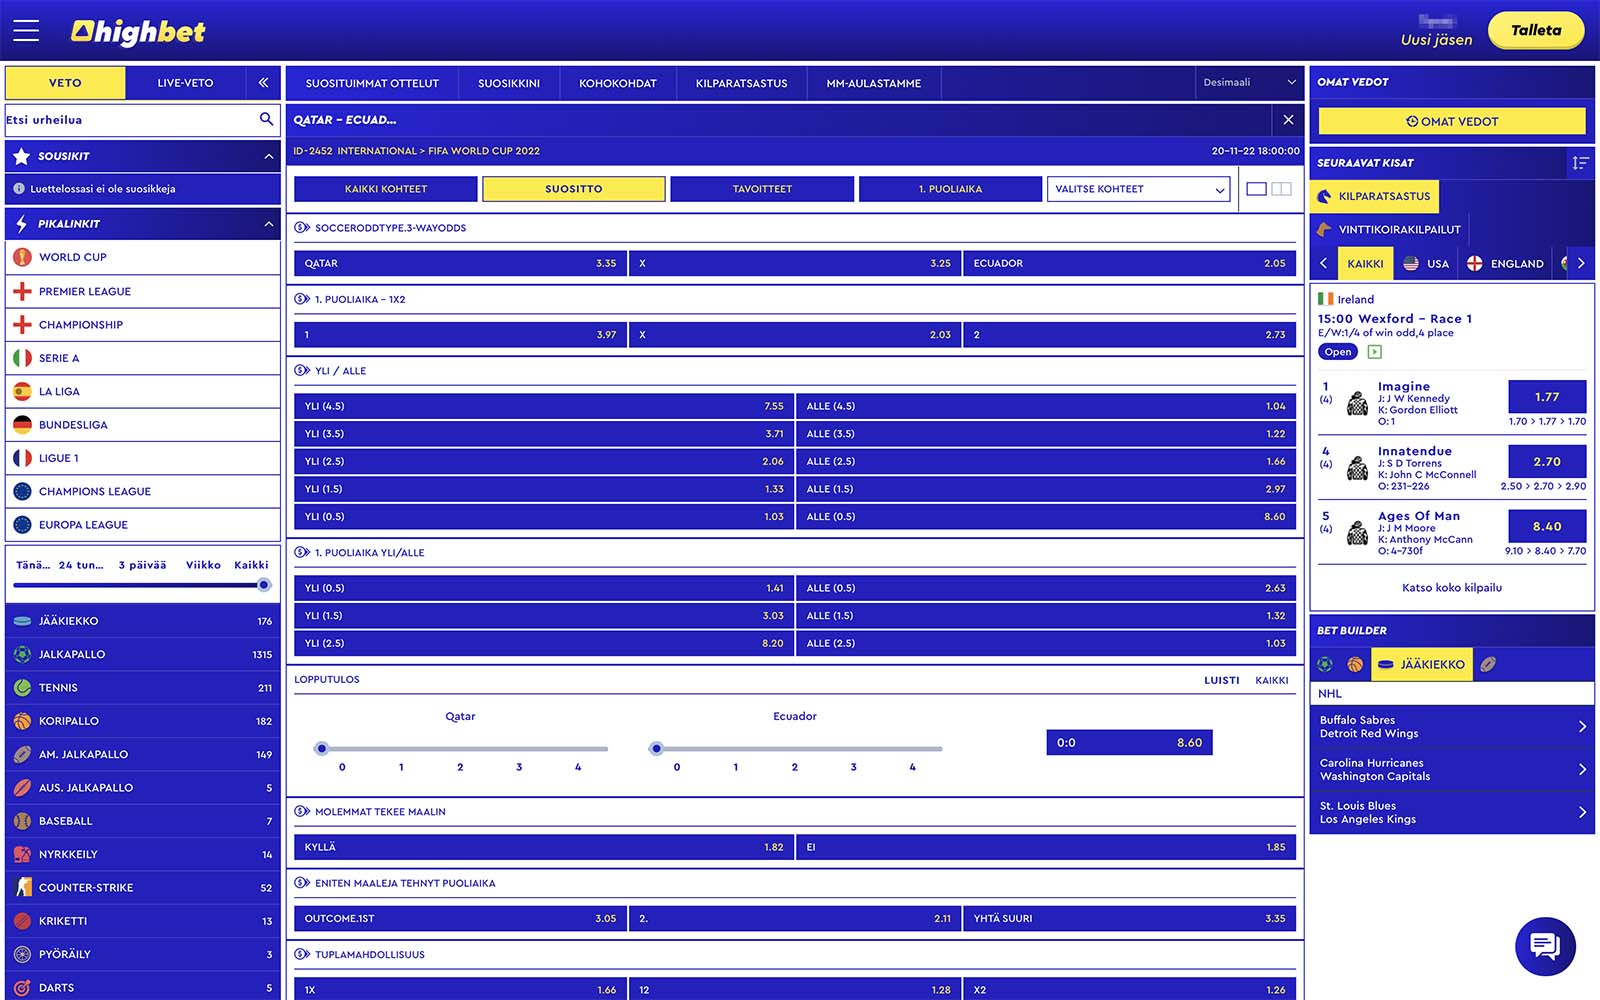Click the Wexford race video stream icon
The image size is (1600, 1000).
pos(1375,352)
